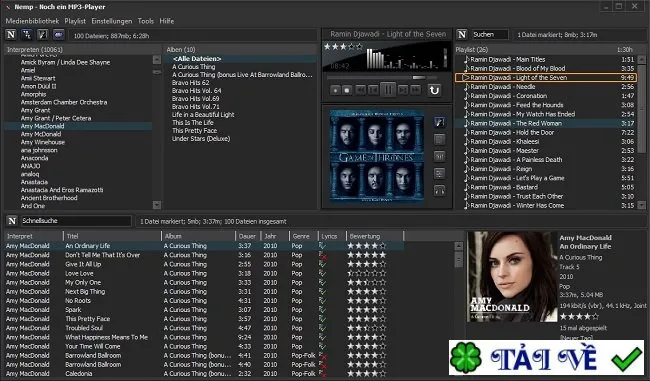Select album Bravo Hits 62

(191, 83)
